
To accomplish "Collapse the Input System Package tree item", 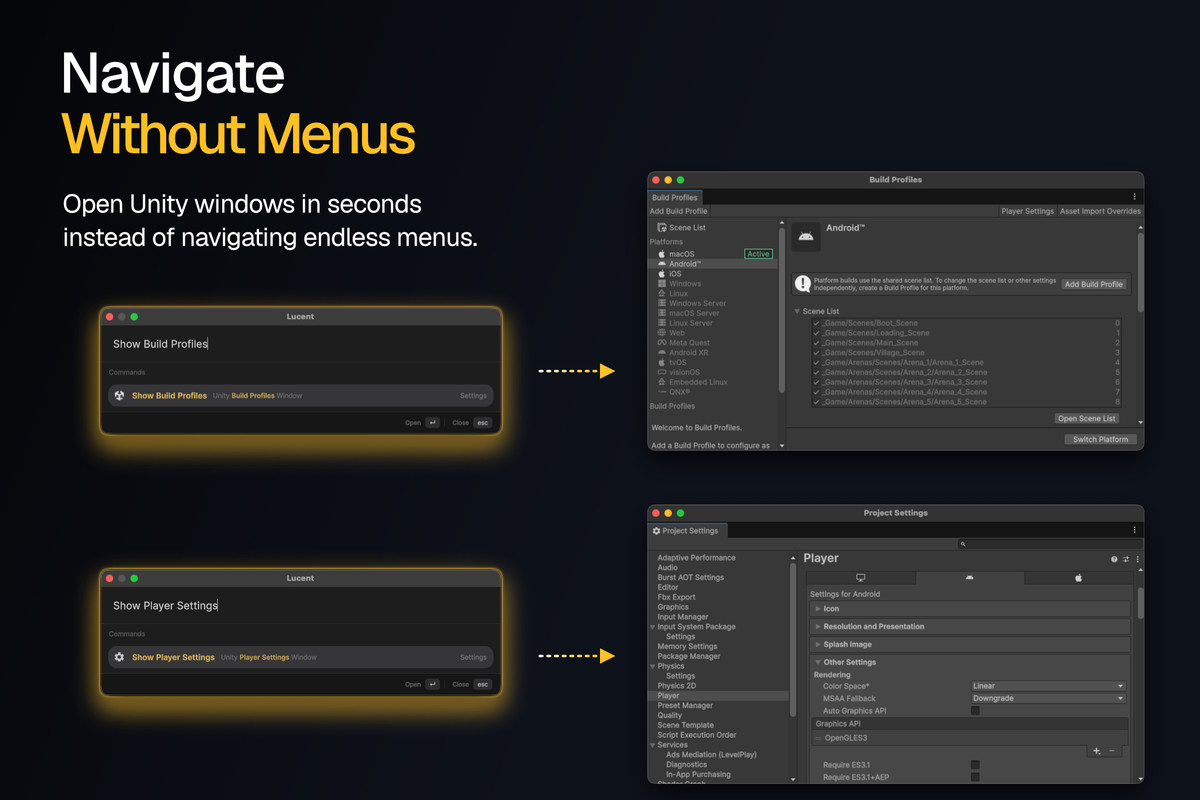I will [x=653, y=627].
